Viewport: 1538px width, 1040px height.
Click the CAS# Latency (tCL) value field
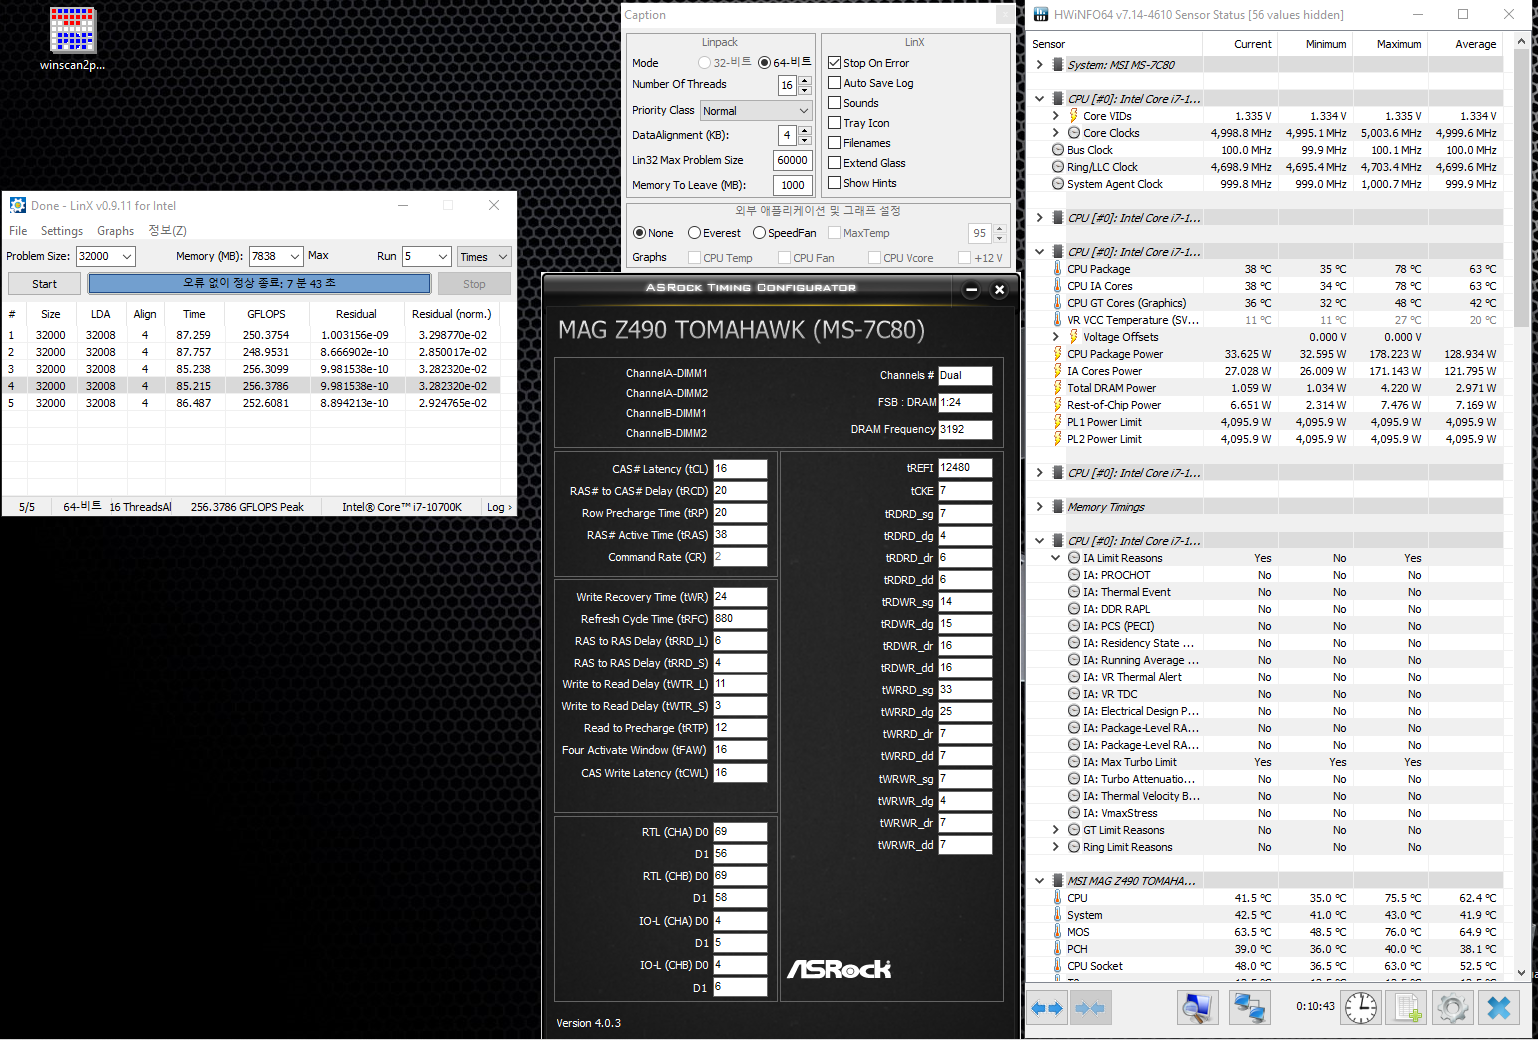[740, 469]
